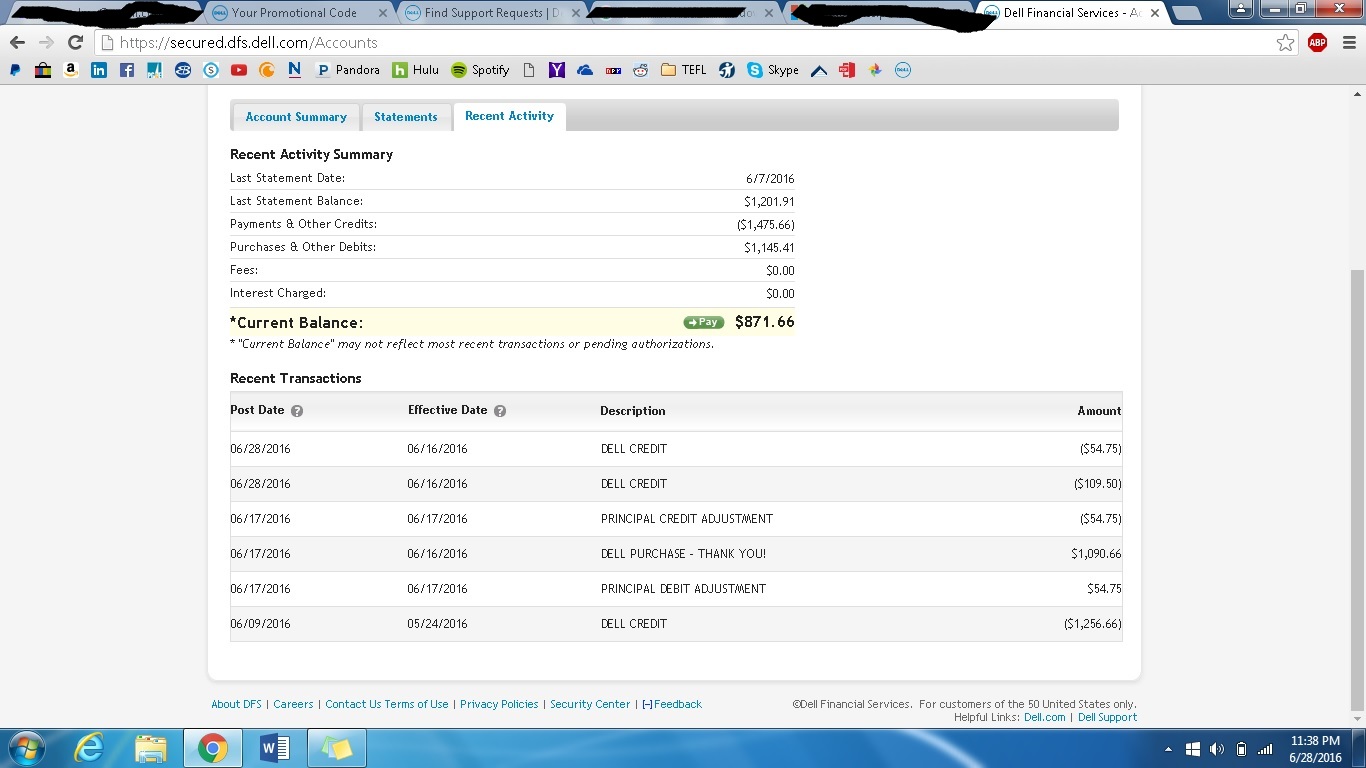This screenshot has height=768, width=1366.
Task: Click the green Pay button
Action: [704, 322]
